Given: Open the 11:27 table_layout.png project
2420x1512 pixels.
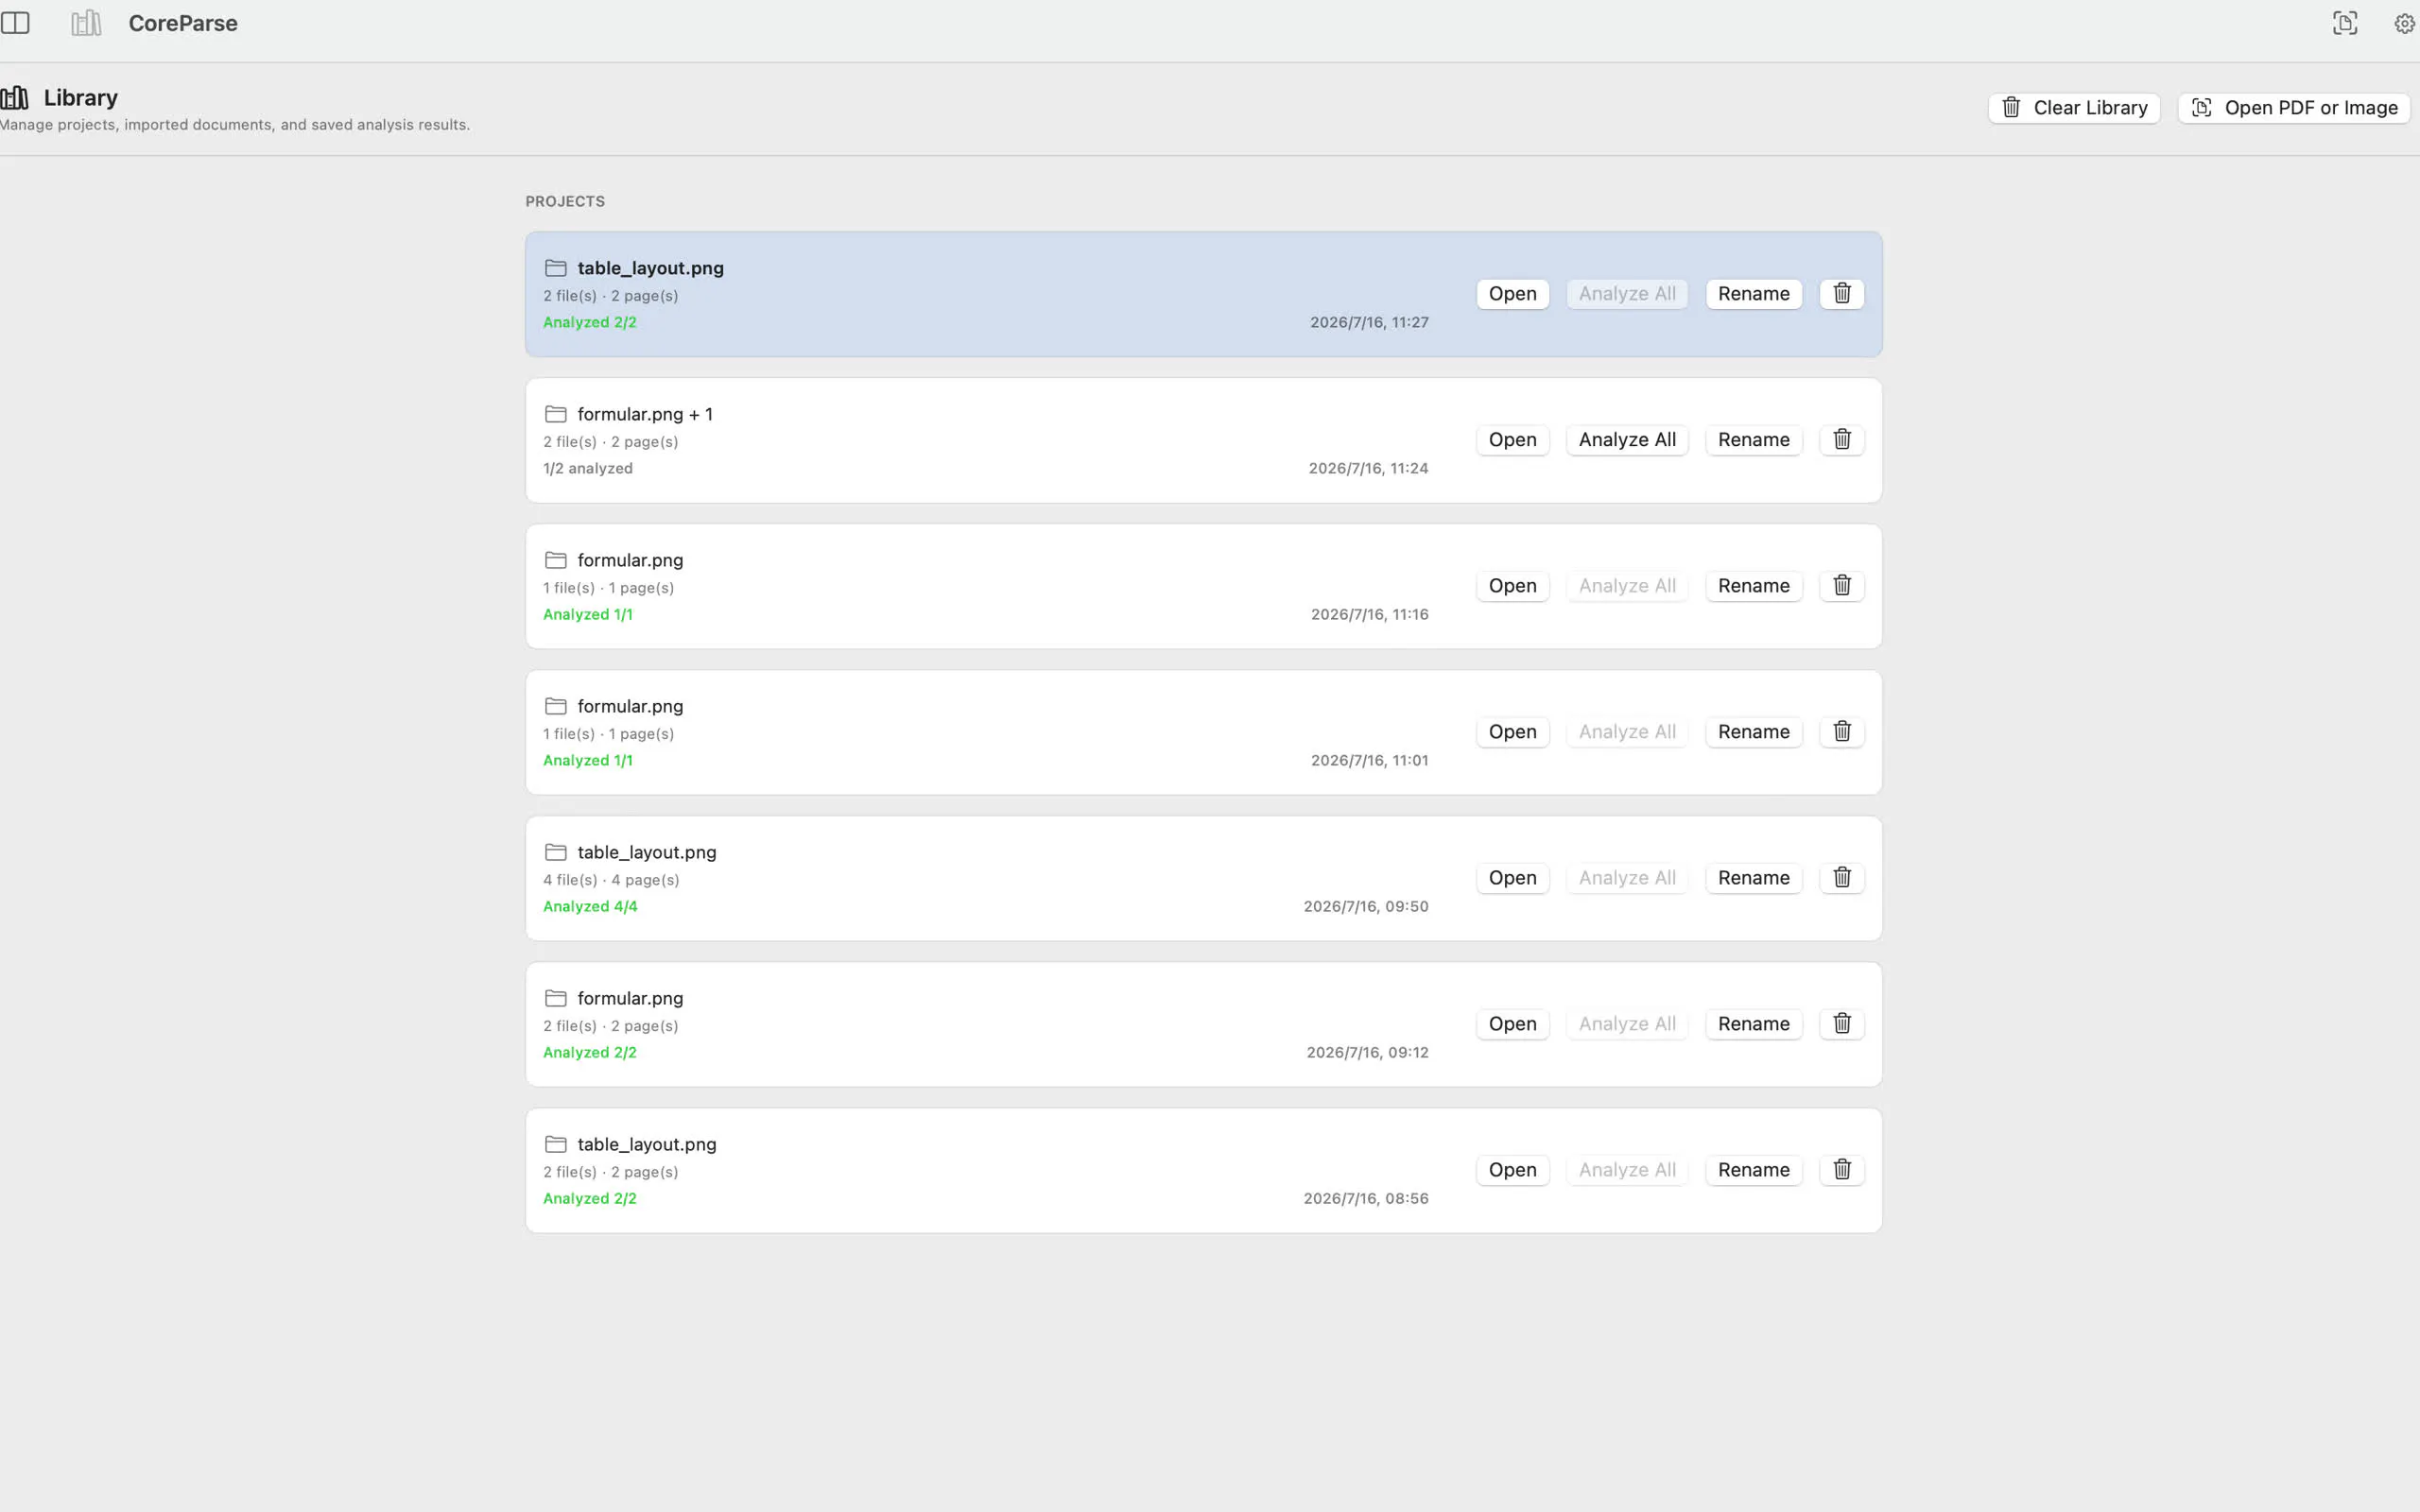Looking at the screenshot, I should coord(1512,294).
